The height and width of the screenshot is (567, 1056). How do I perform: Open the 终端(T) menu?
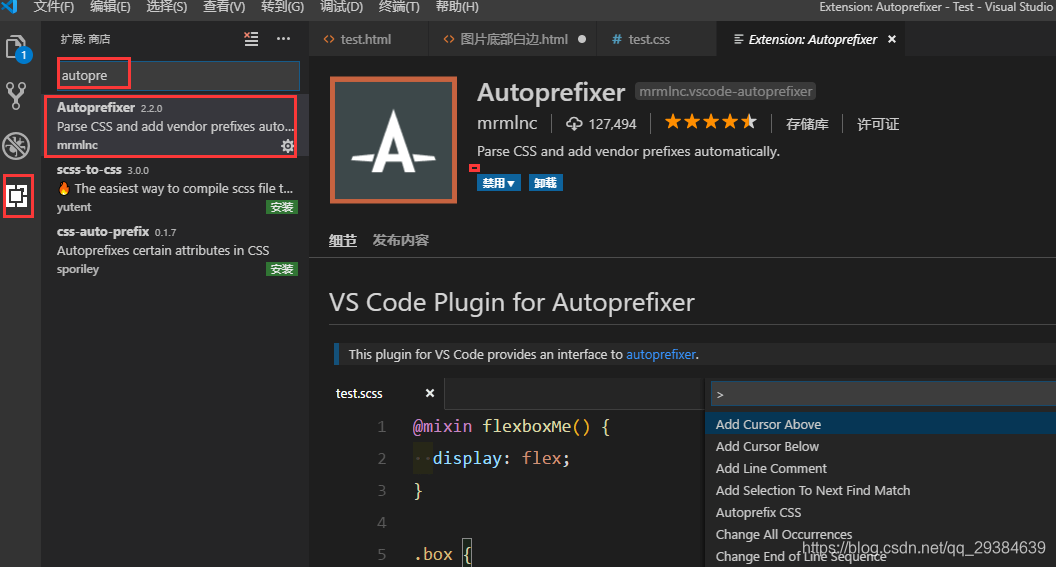click(399, 7)
